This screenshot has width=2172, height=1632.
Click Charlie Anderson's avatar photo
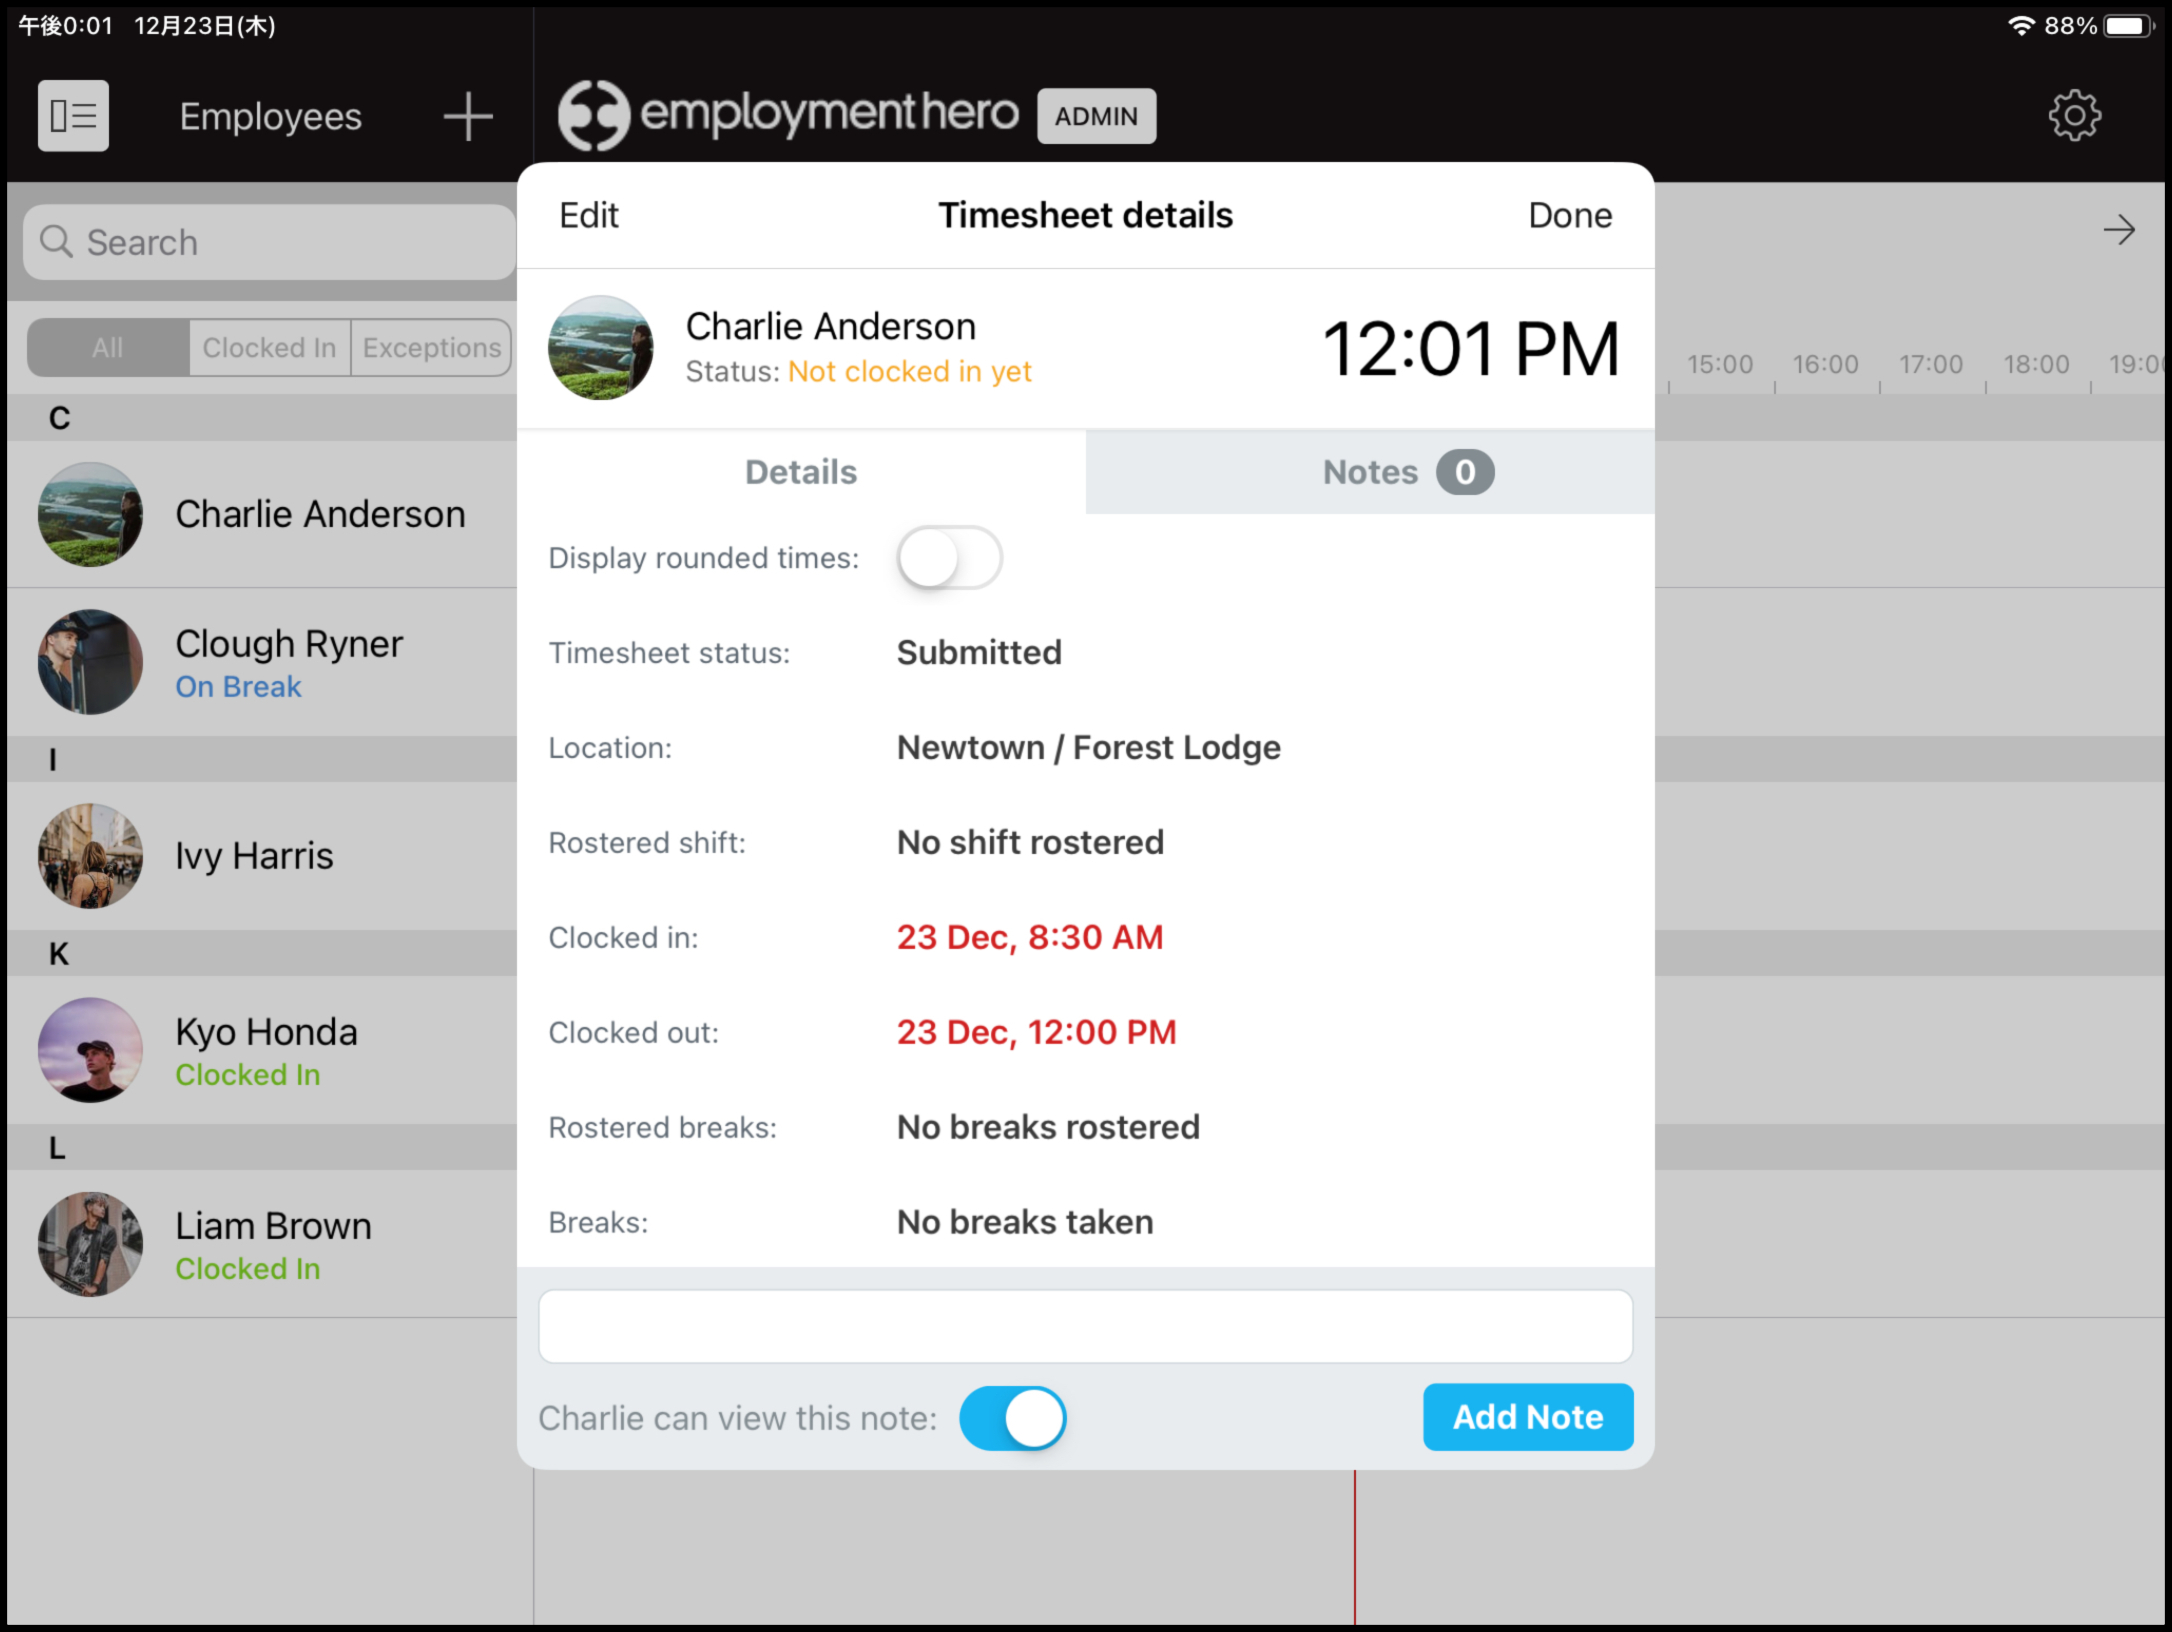point(599,347)
